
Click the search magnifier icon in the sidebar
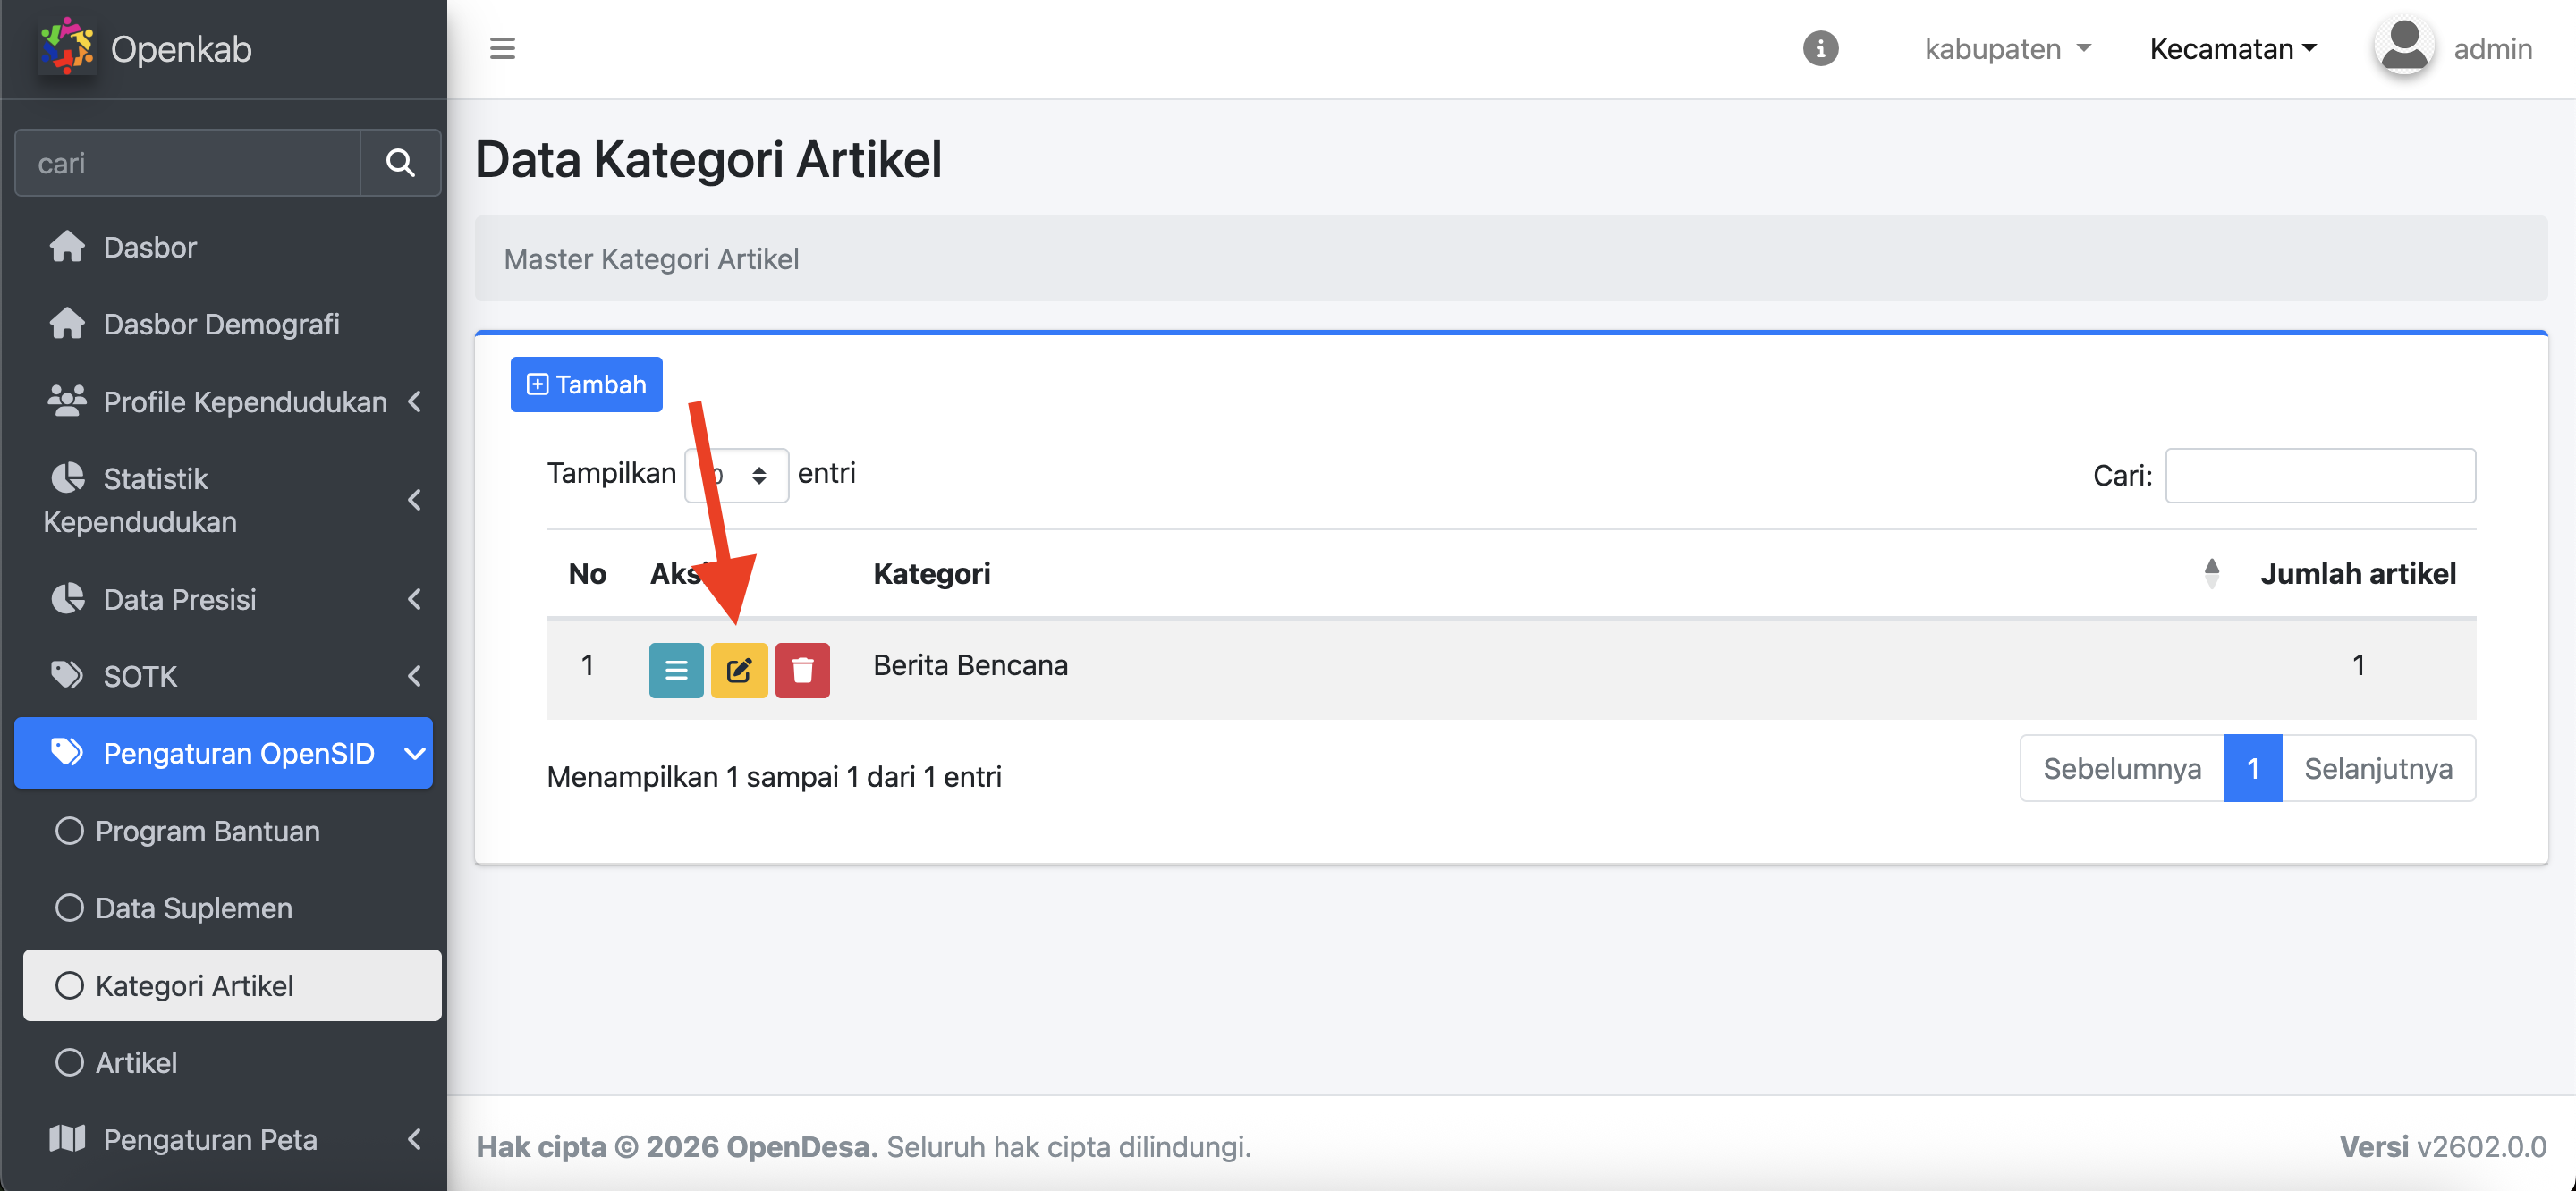pos(400,162)
